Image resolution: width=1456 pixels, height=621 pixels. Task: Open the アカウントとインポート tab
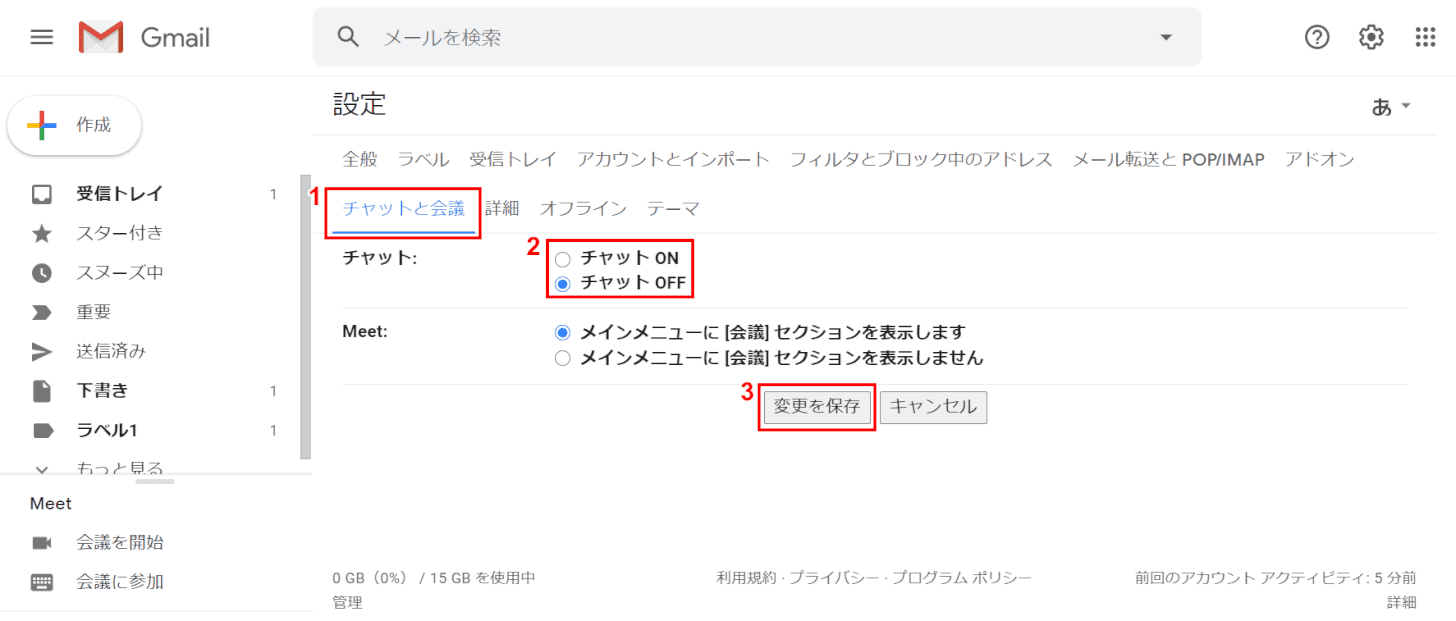click(x=673, y=159)
